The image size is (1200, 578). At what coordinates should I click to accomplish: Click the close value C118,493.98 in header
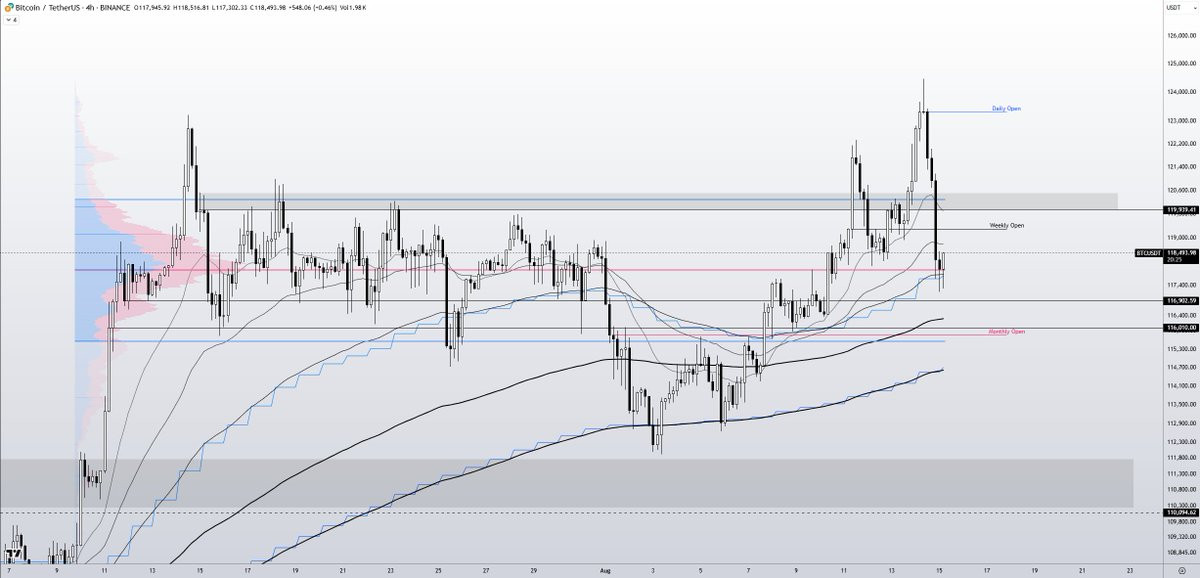pyautogui.click(x=270, y=7)
